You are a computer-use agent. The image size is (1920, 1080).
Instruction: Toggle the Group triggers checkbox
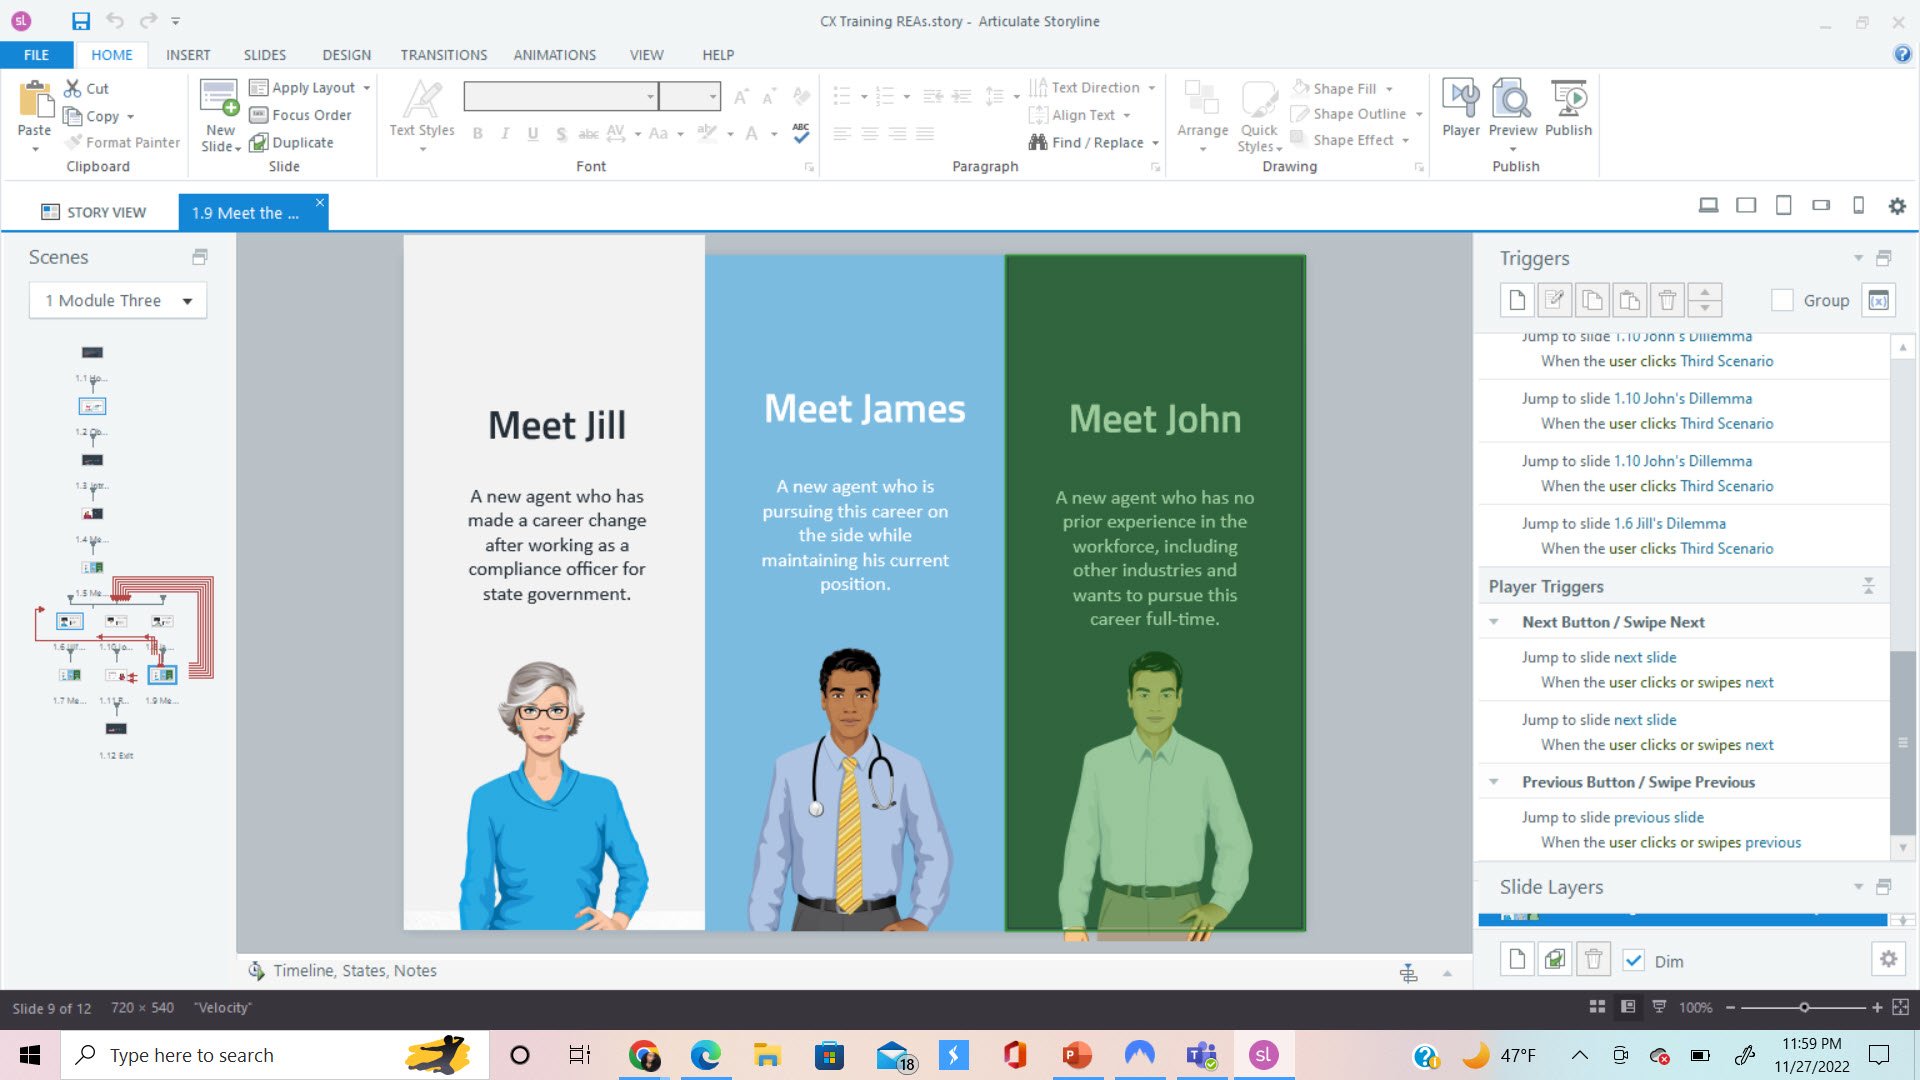(x=1781, y=300)
